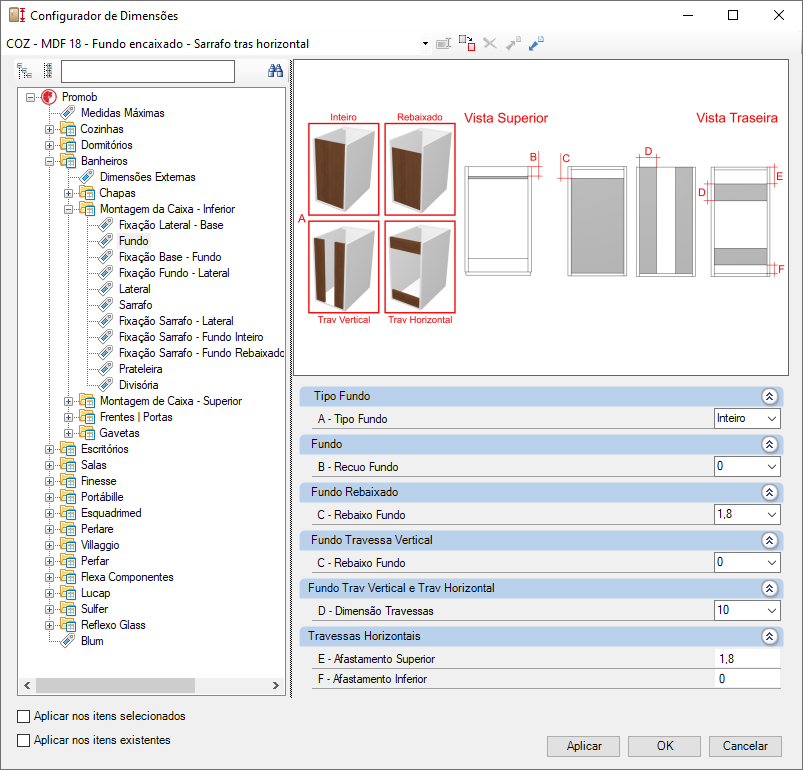Click the tag icon beside Blum
This screenshot has width=803, height=770.
68,641
